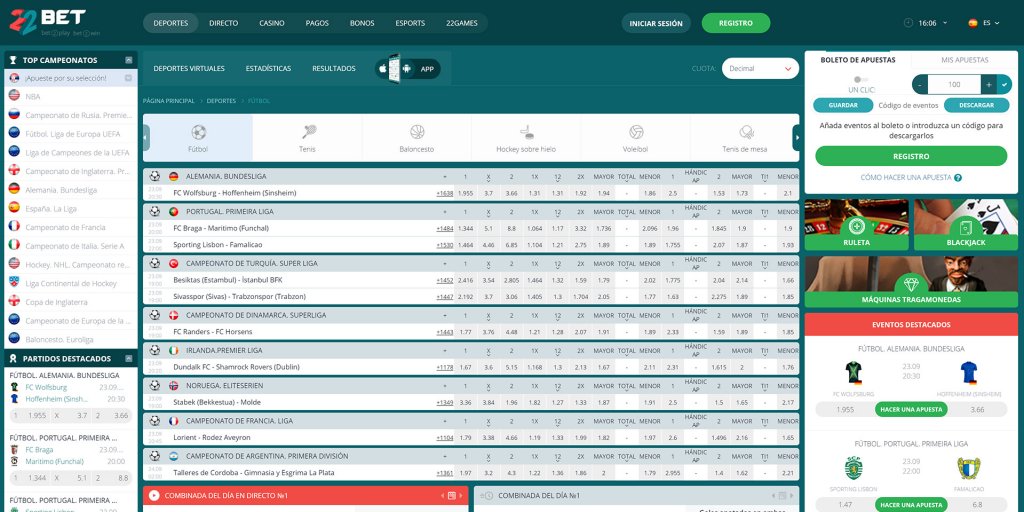Open the Deportes Virtuales link
The image size is (1024, 512).
pos(189,69)
